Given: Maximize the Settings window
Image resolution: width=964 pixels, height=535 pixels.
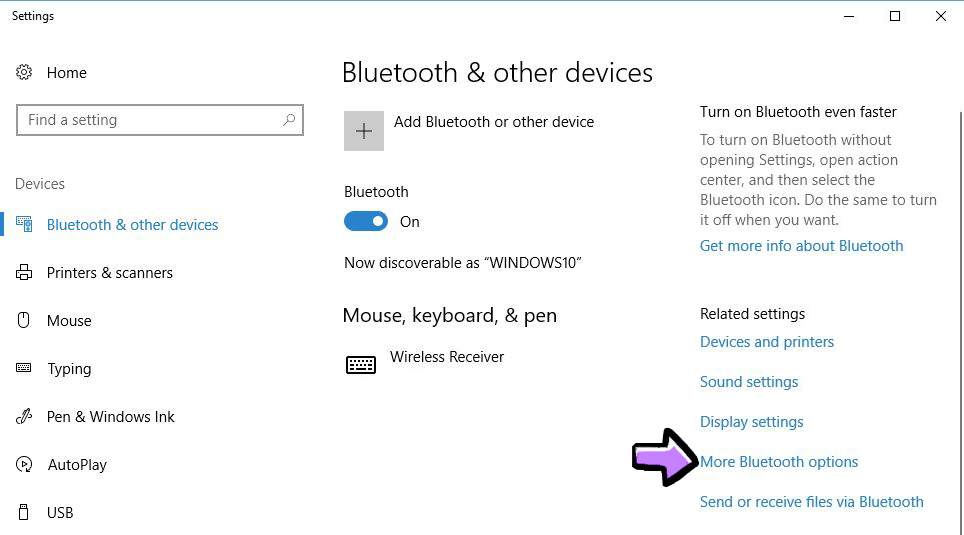Looking at the screenshot, I should [895, 16].
